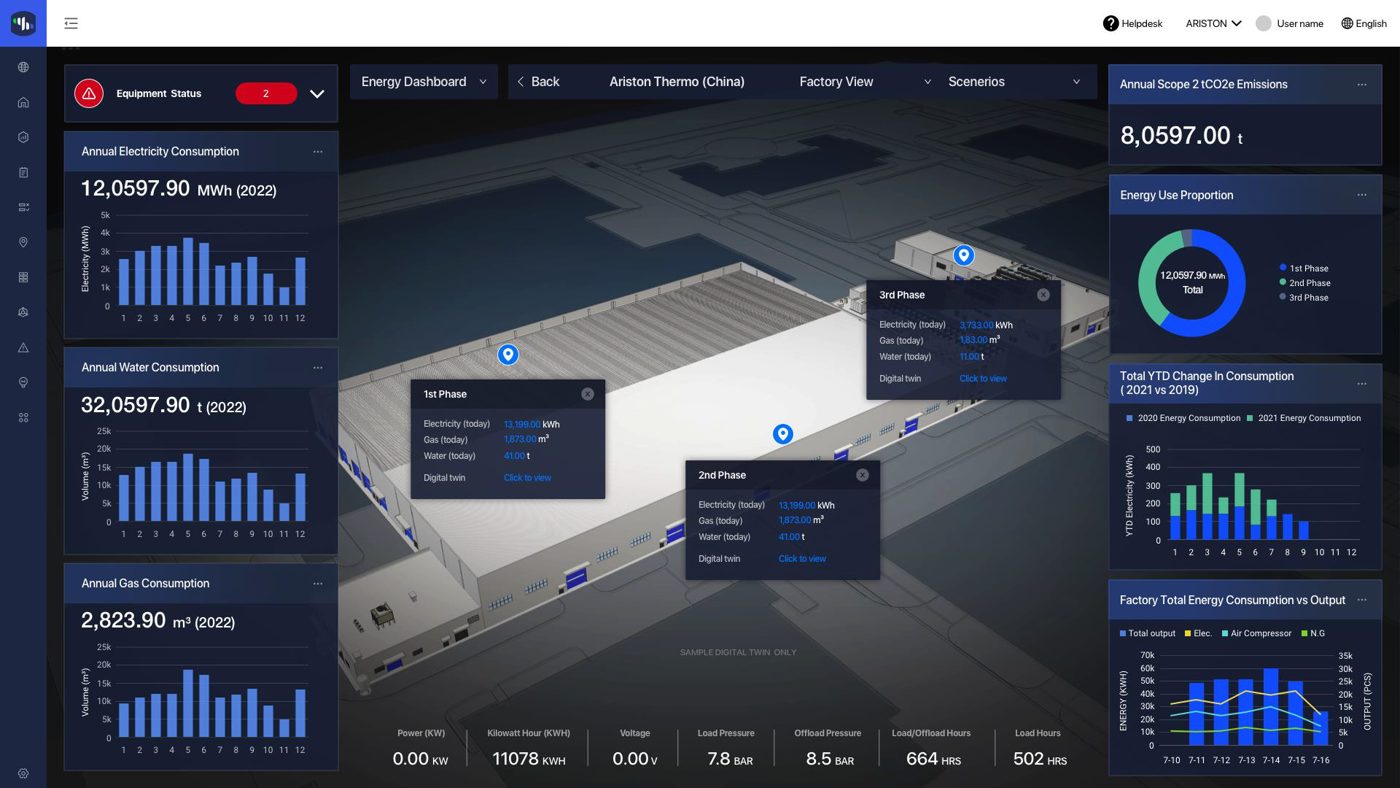This screenshot has height=788, width=1400.
Task: Click the 8,0597.00 t emissions value
Action: click(1181, 136)
